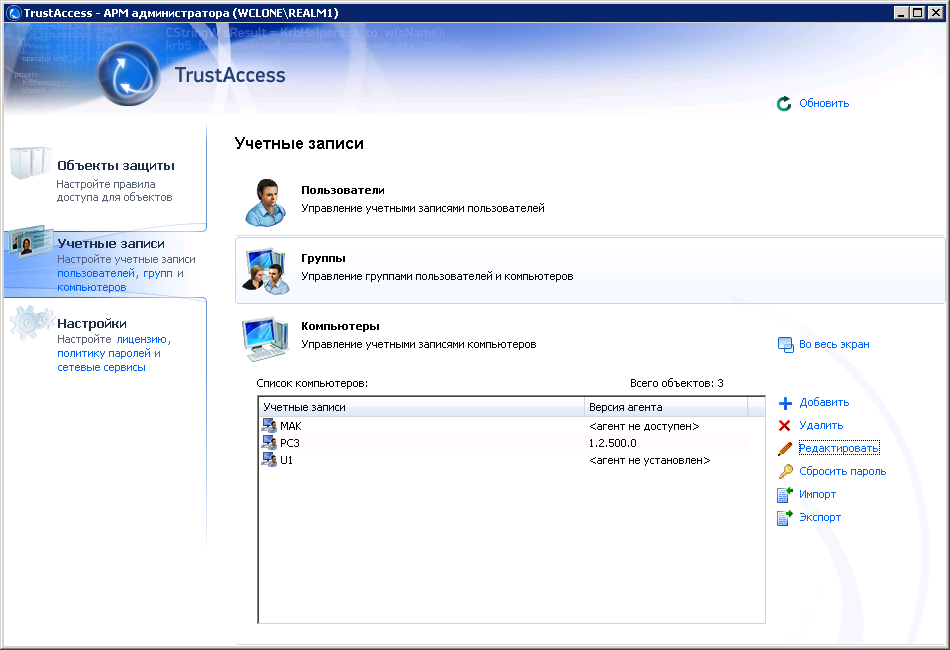Open the Settings sidebar section

92,323
